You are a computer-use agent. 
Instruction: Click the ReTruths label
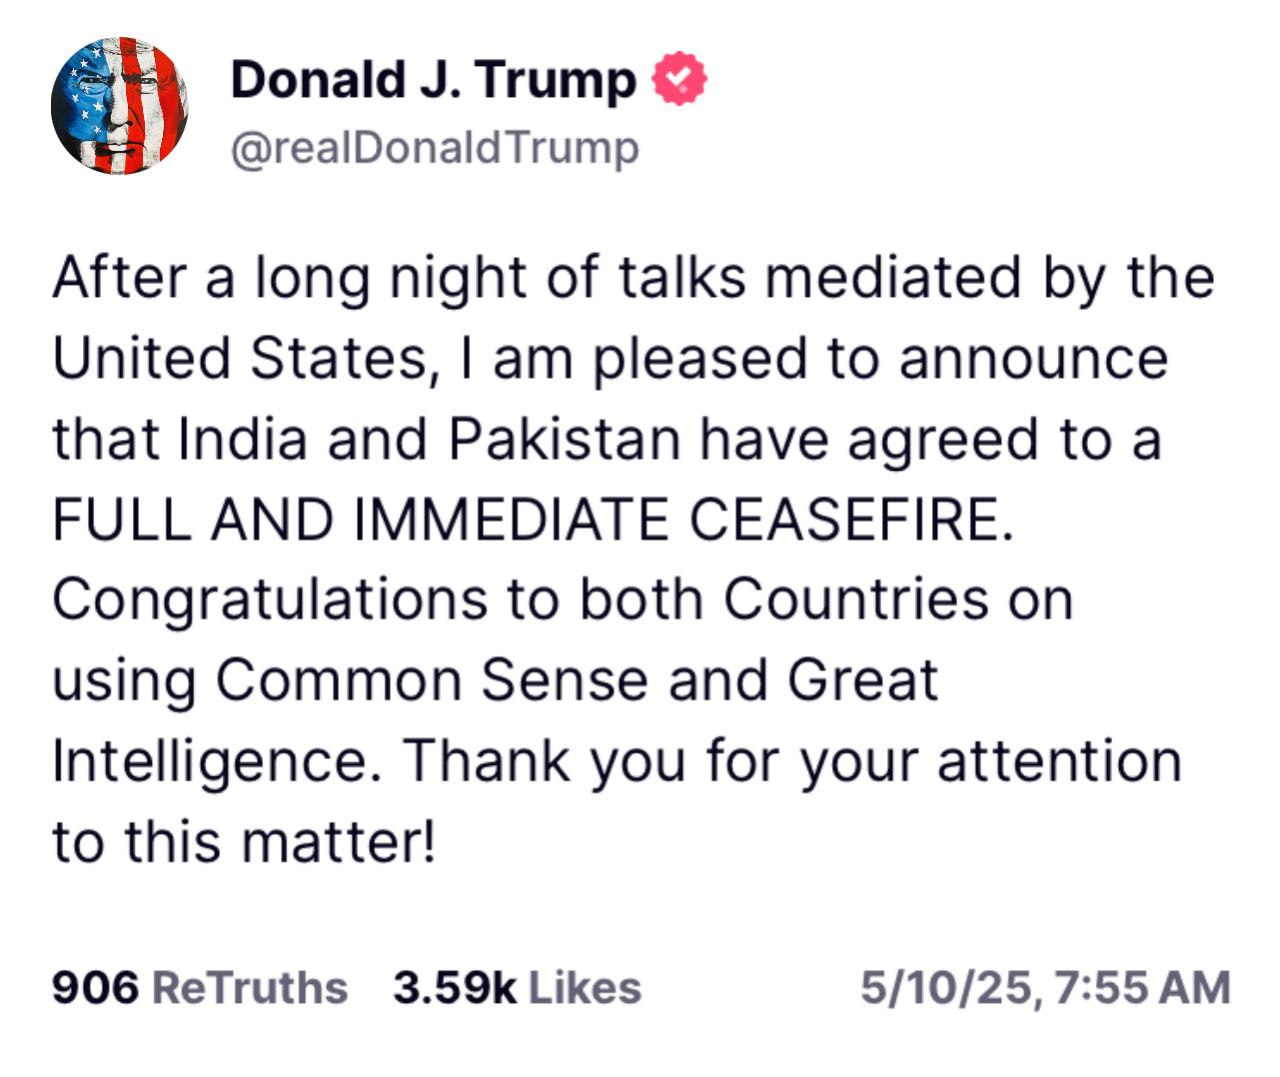pos(250,988)
